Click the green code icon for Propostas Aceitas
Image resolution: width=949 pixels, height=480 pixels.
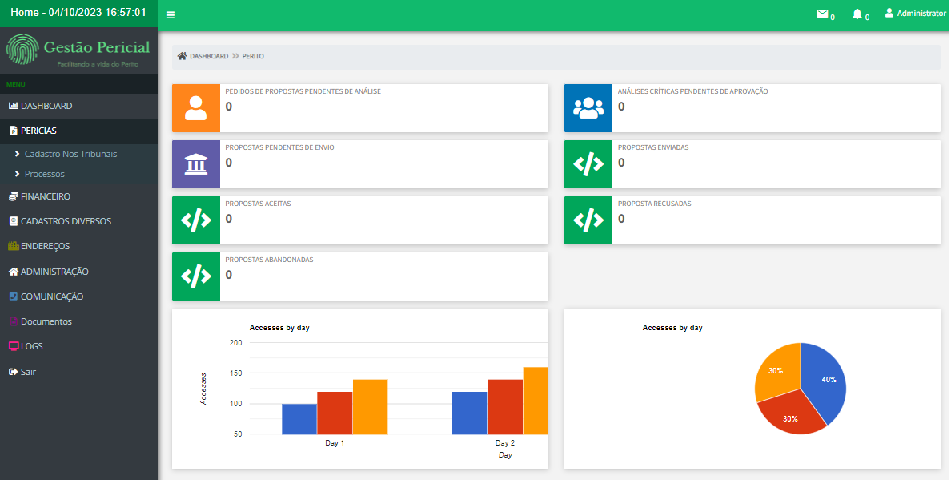[x=196, y=220]
